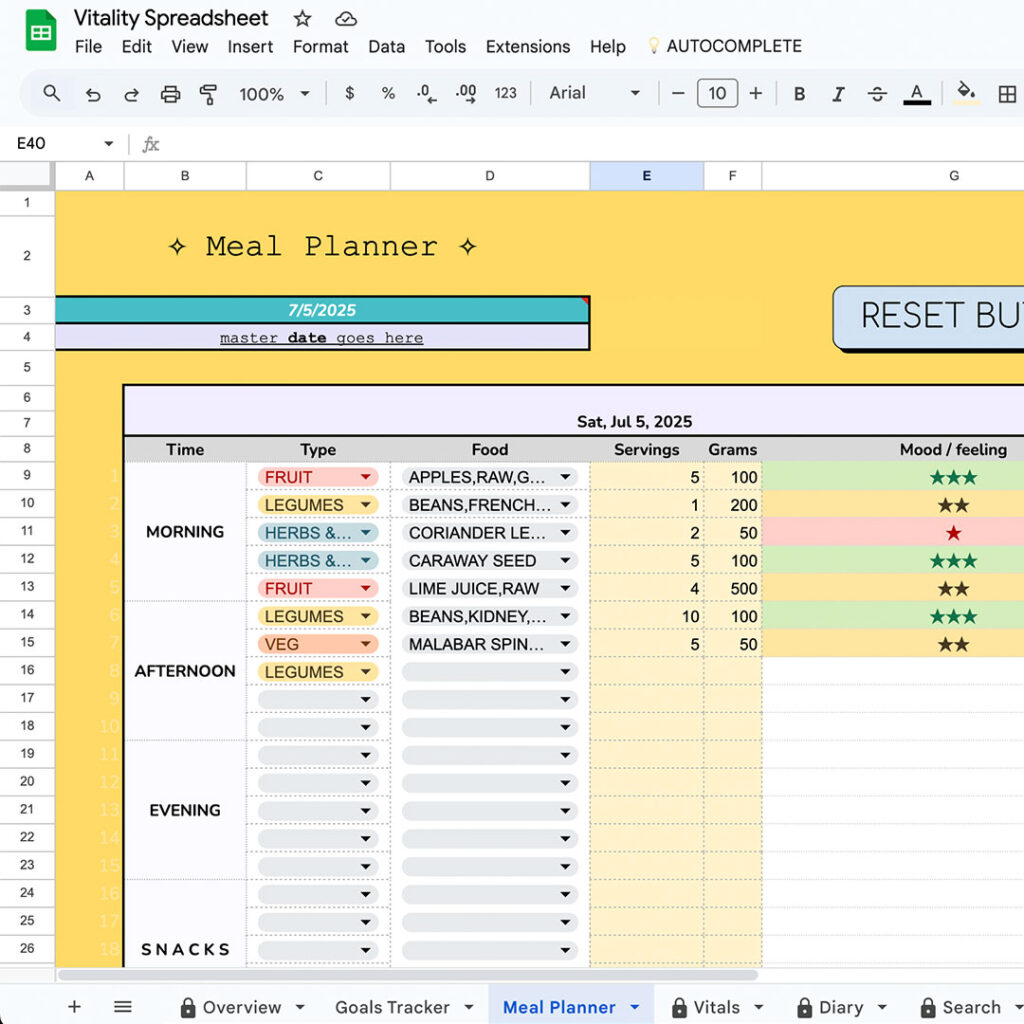1024x1024 pixels.
Task: Select the 7/5/2025 master date cell
Action: [x=322, y=310]
